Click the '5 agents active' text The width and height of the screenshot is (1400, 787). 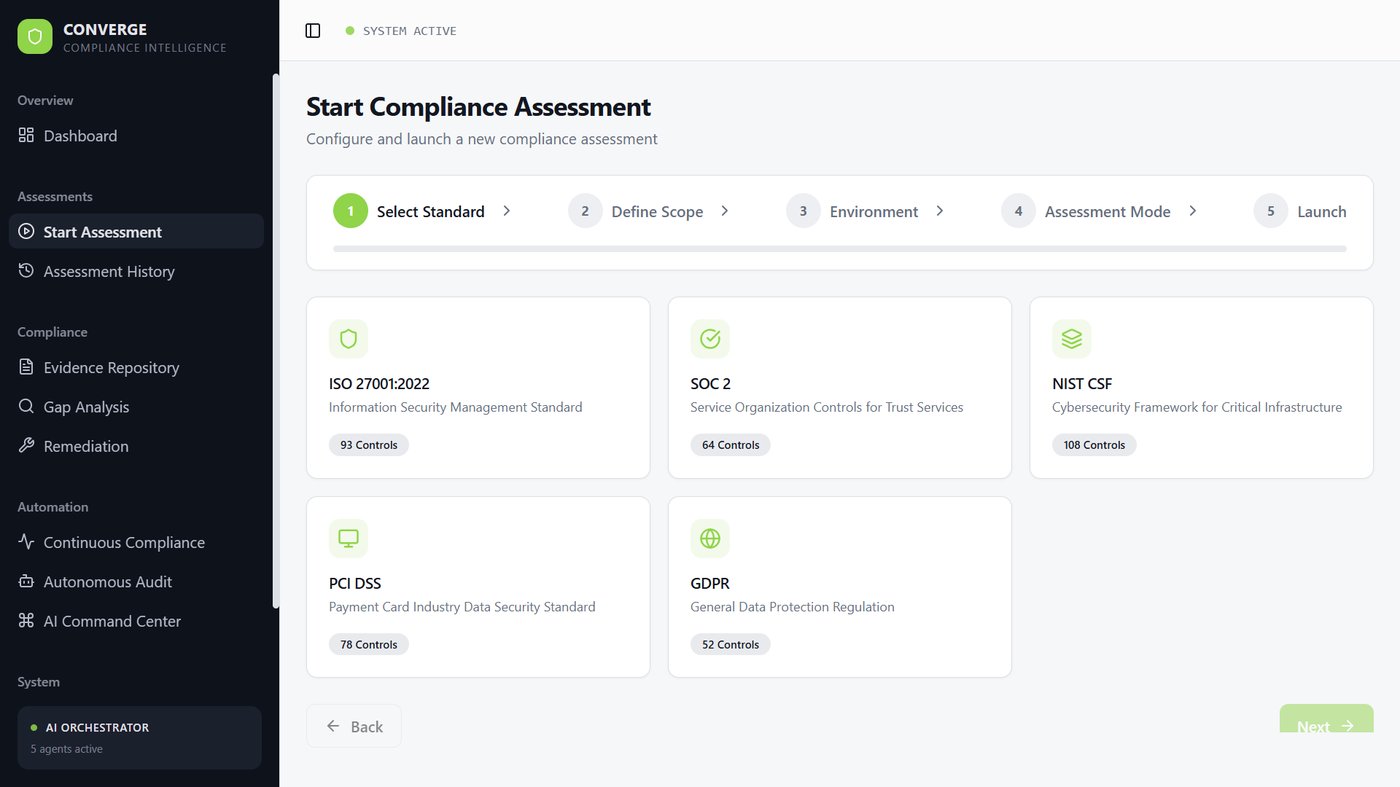point(66,749)
